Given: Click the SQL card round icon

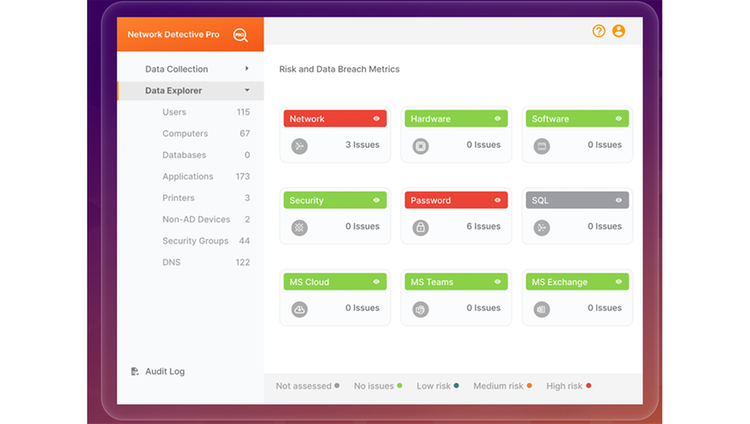Looking at the screenshot, I should [541, 228].
